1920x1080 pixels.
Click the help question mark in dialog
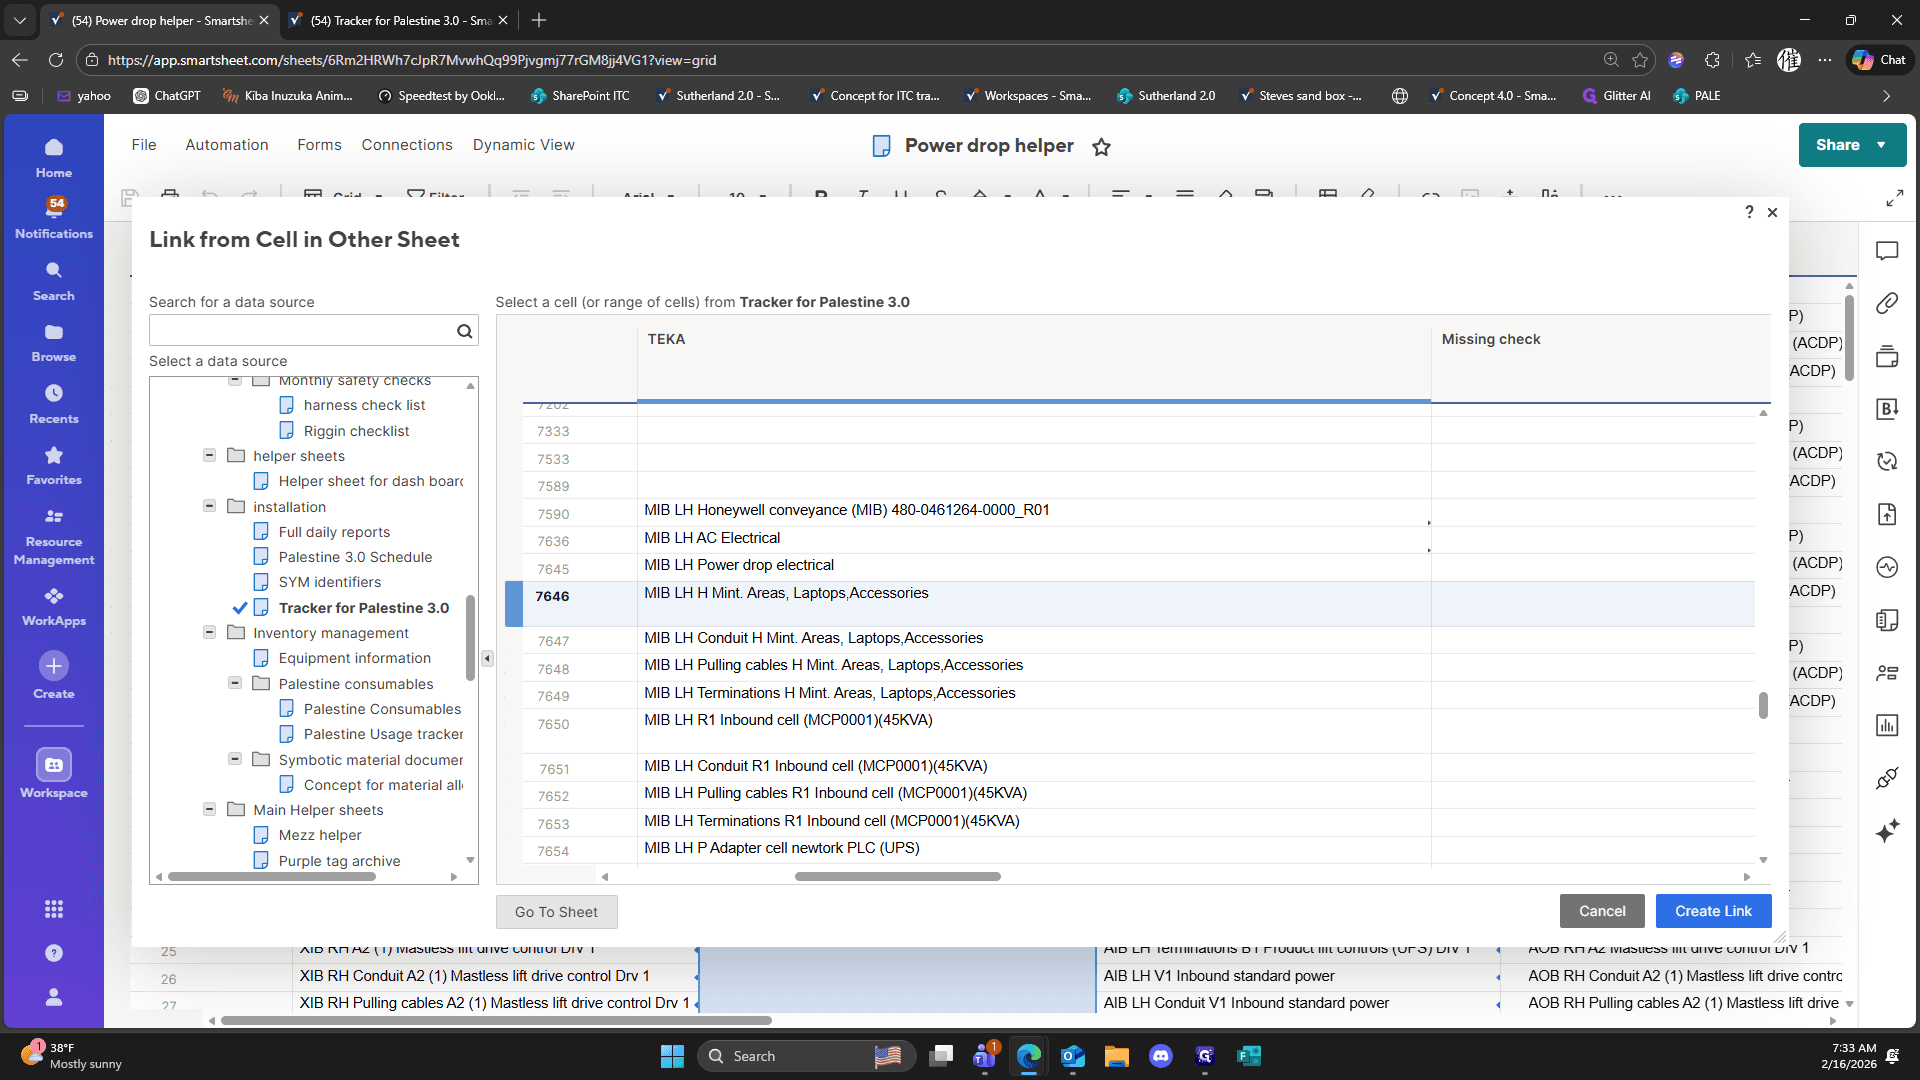(1749, 212)
